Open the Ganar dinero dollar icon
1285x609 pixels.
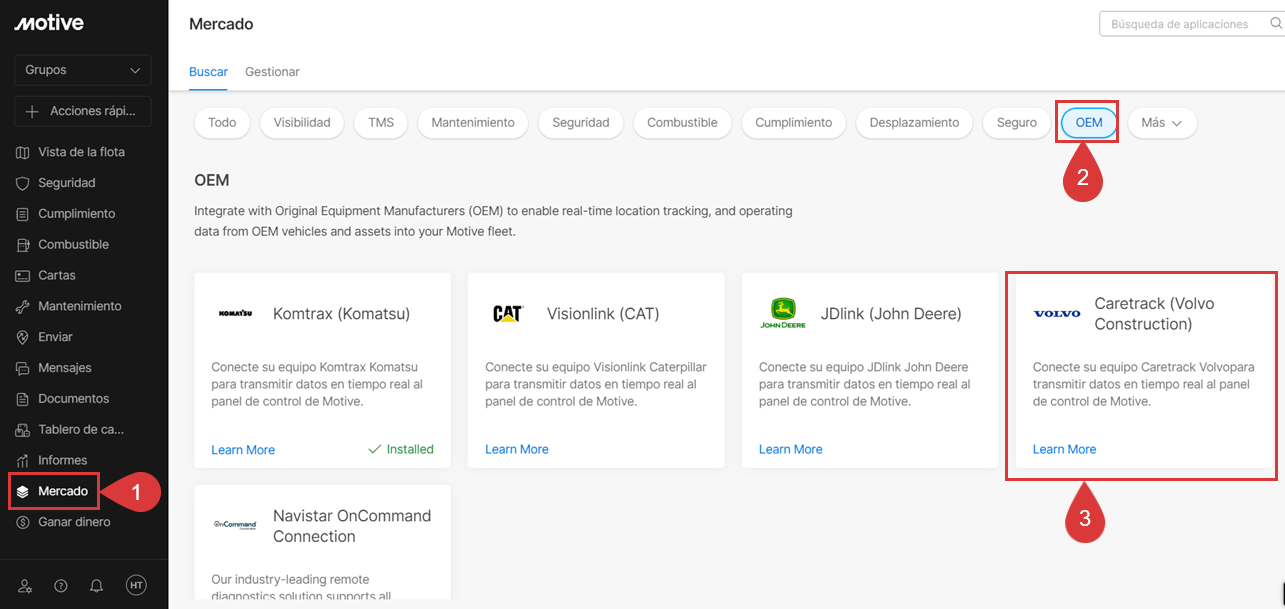pos(24,522)
